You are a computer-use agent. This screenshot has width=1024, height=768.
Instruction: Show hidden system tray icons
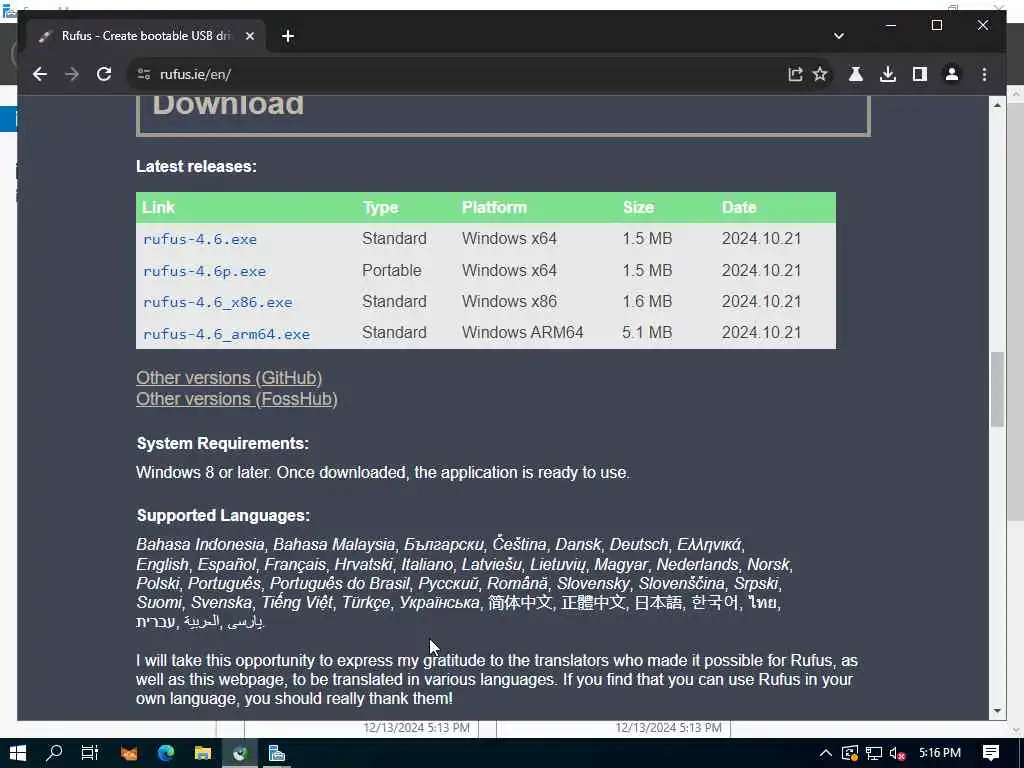tap(825, 753)
